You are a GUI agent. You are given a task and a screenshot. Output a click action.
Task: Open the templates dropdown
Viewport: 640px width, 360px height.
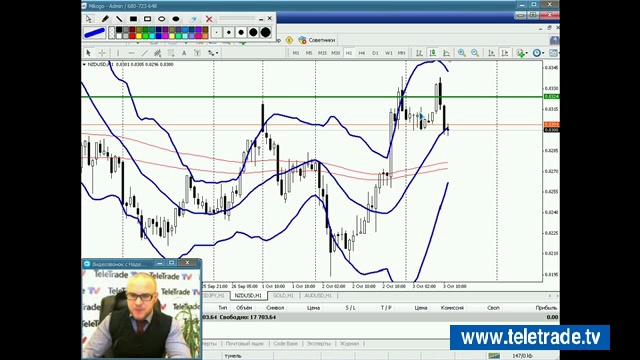tap(554, 53)
